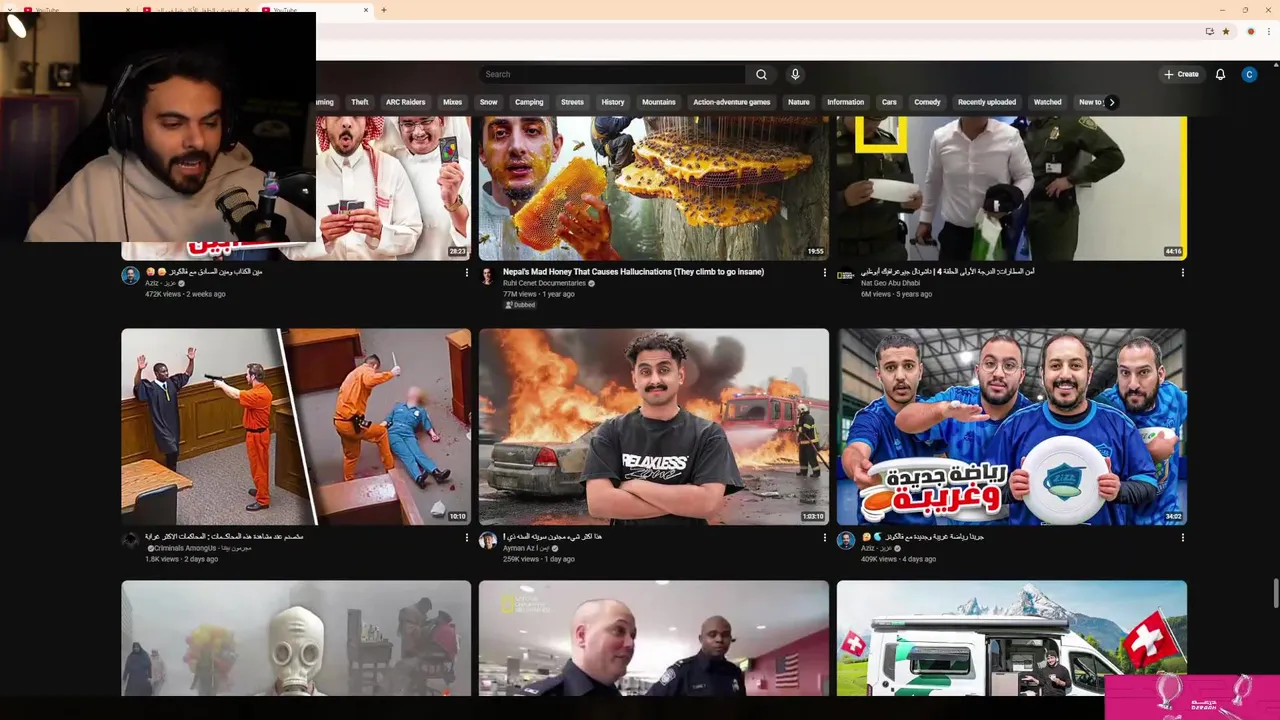Click Ayman Az channel avatar
Image resolution: width=1280 pixels, height=720 pixels.
tap(488, 540)
